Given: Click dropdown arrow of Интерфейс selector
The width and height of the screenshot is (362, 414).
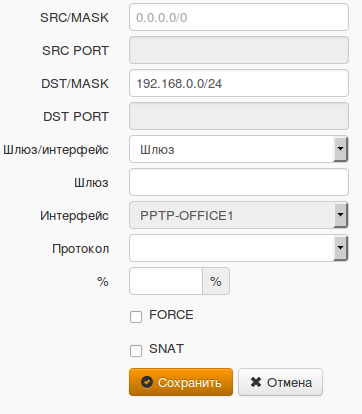Looking at the screenshot, I should [340, 215].
